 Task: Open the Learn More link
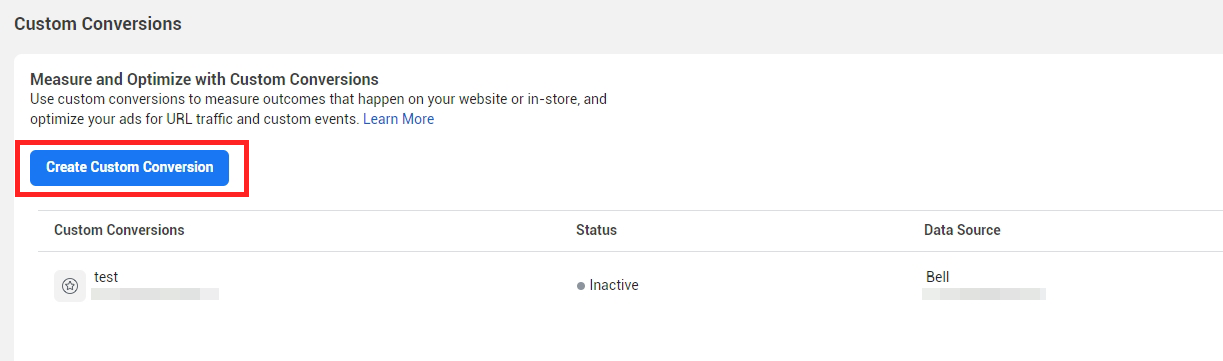pos(398,119)
